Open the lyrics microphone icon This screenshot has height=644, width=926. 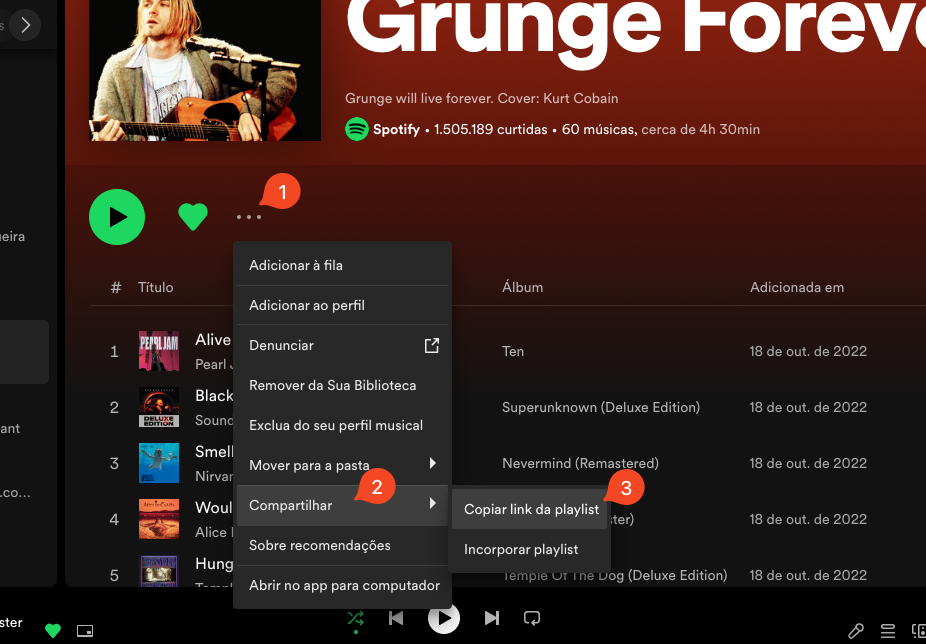[x=856, y=630]
